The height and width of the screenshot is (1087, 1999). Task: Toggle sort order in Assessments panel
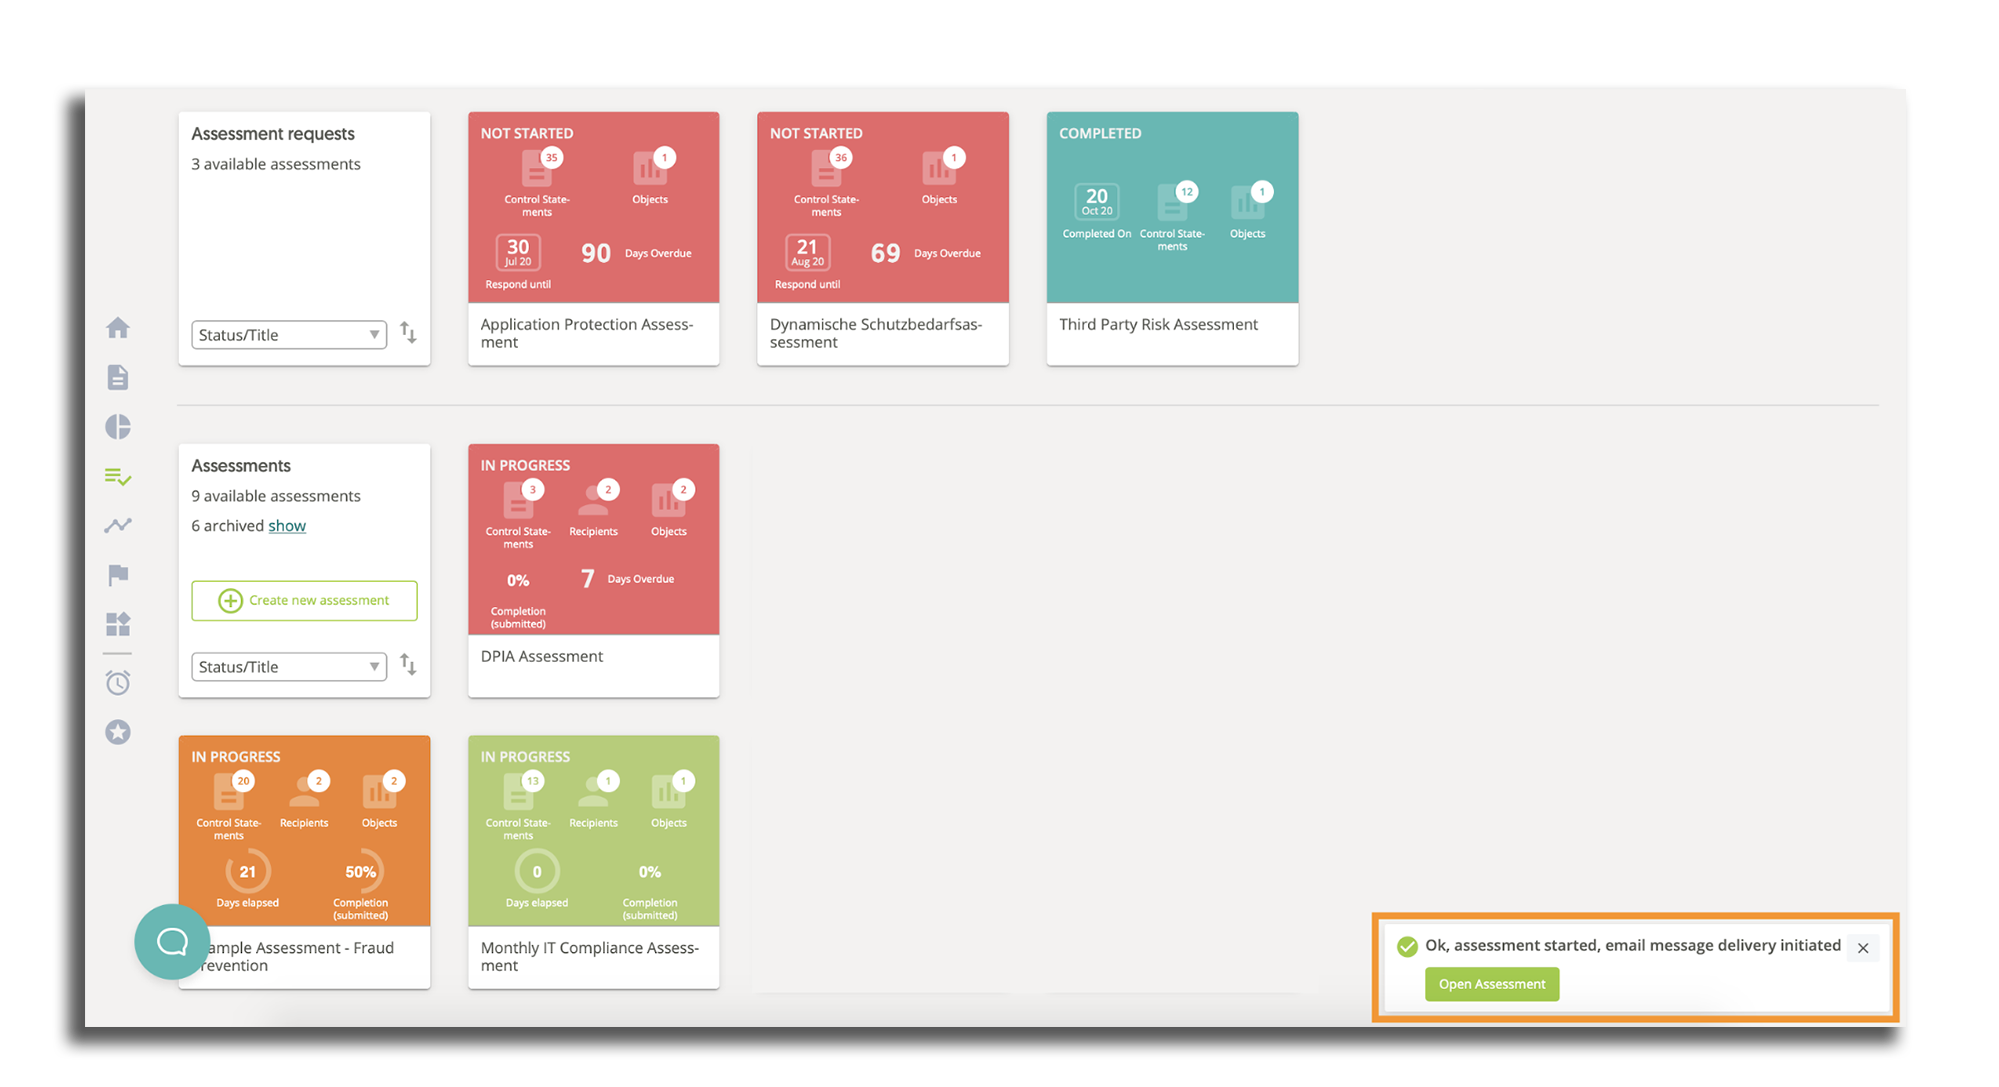(x=408, y=665)
